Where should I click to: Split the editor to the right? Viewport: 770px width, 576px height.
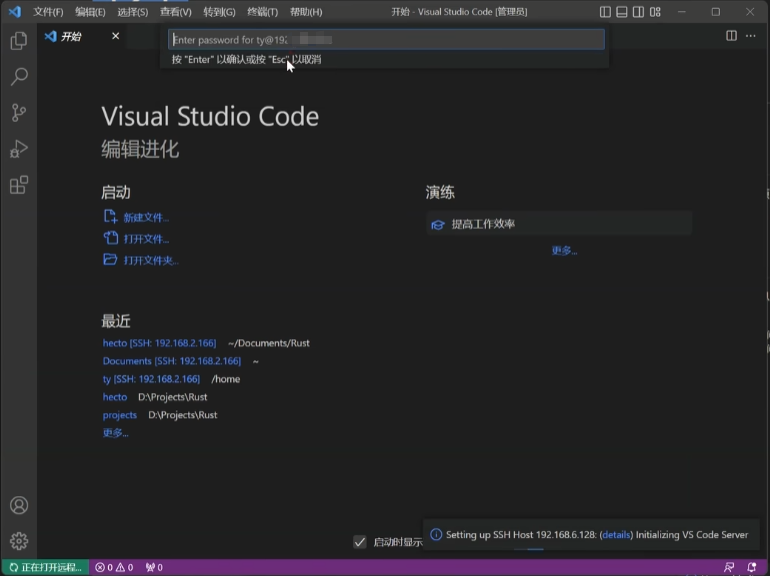731,35
